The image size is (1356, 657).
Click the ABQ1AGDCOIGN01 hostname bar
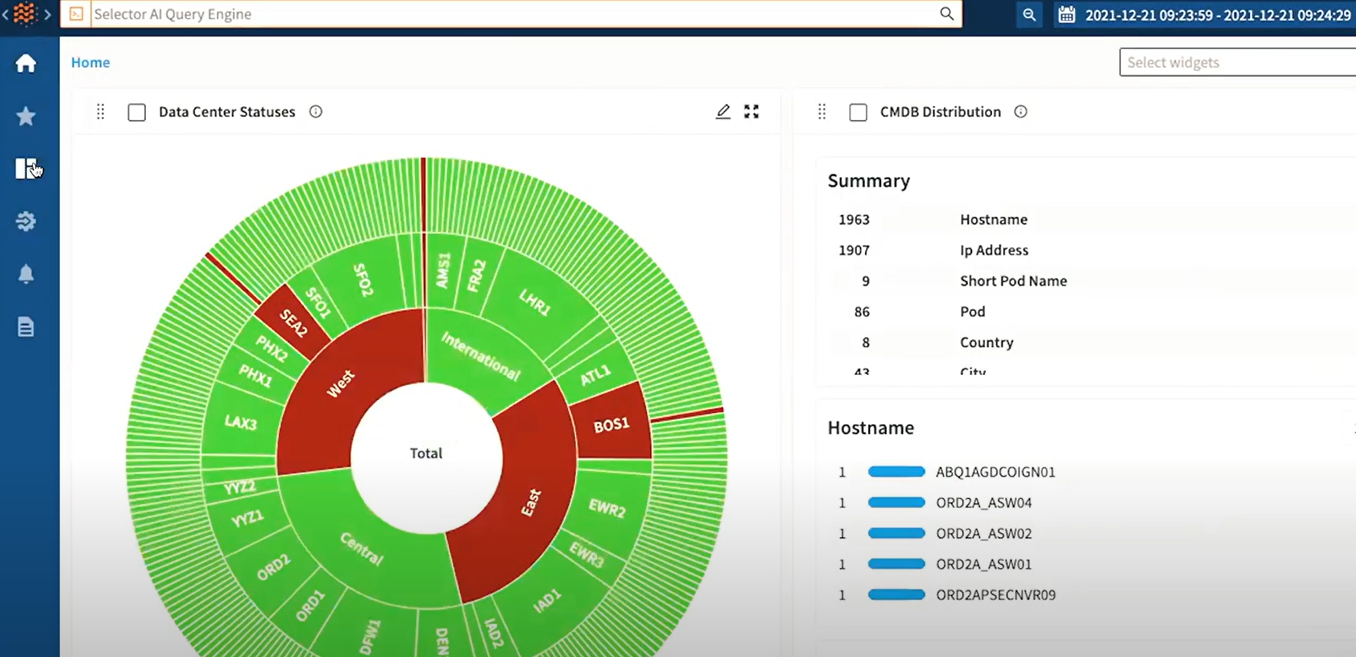click(896, 471)
